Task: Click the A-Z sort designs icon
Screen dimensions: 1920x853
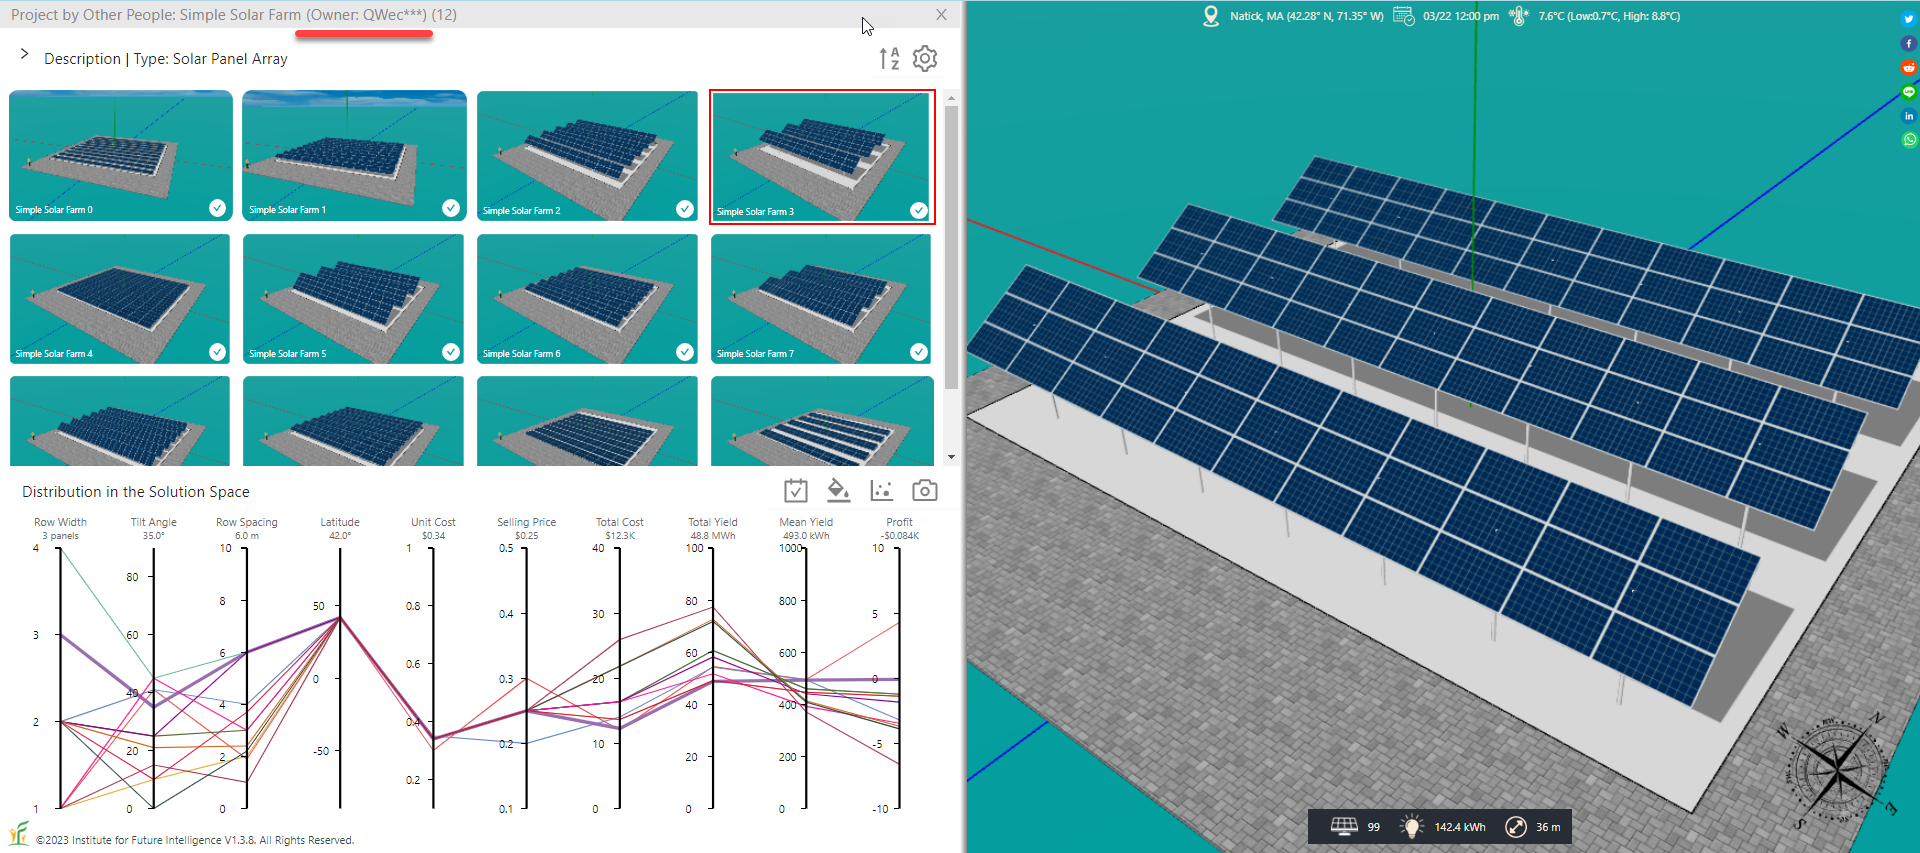Action: 889,59
